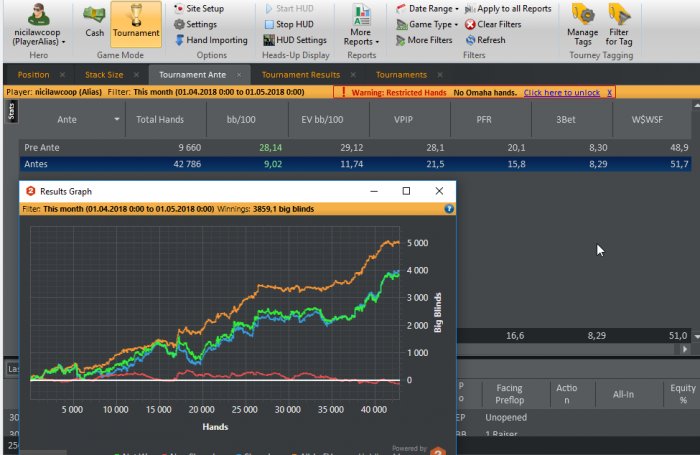Image resolution: width=700 pixels, height=455 pixels.
Task: Select the Pre Ante row
Action: click(x=355, y=147)
